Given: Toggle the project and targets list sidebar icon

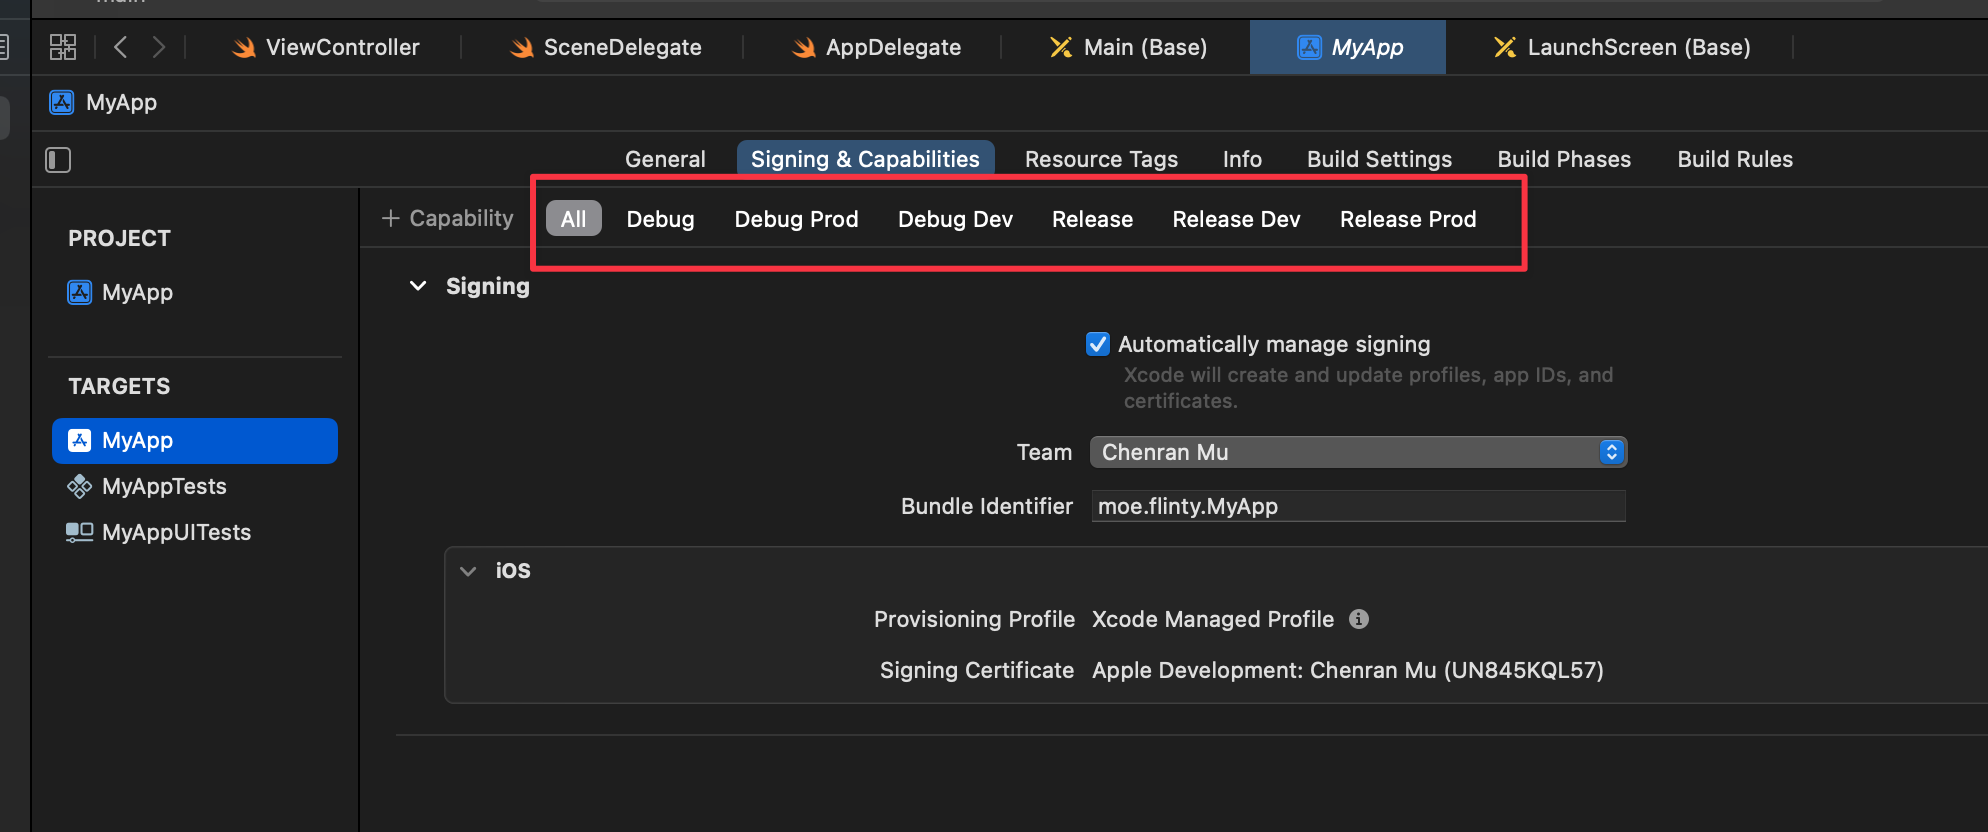Looking at the screenshot, I should [x=58, y=160].
